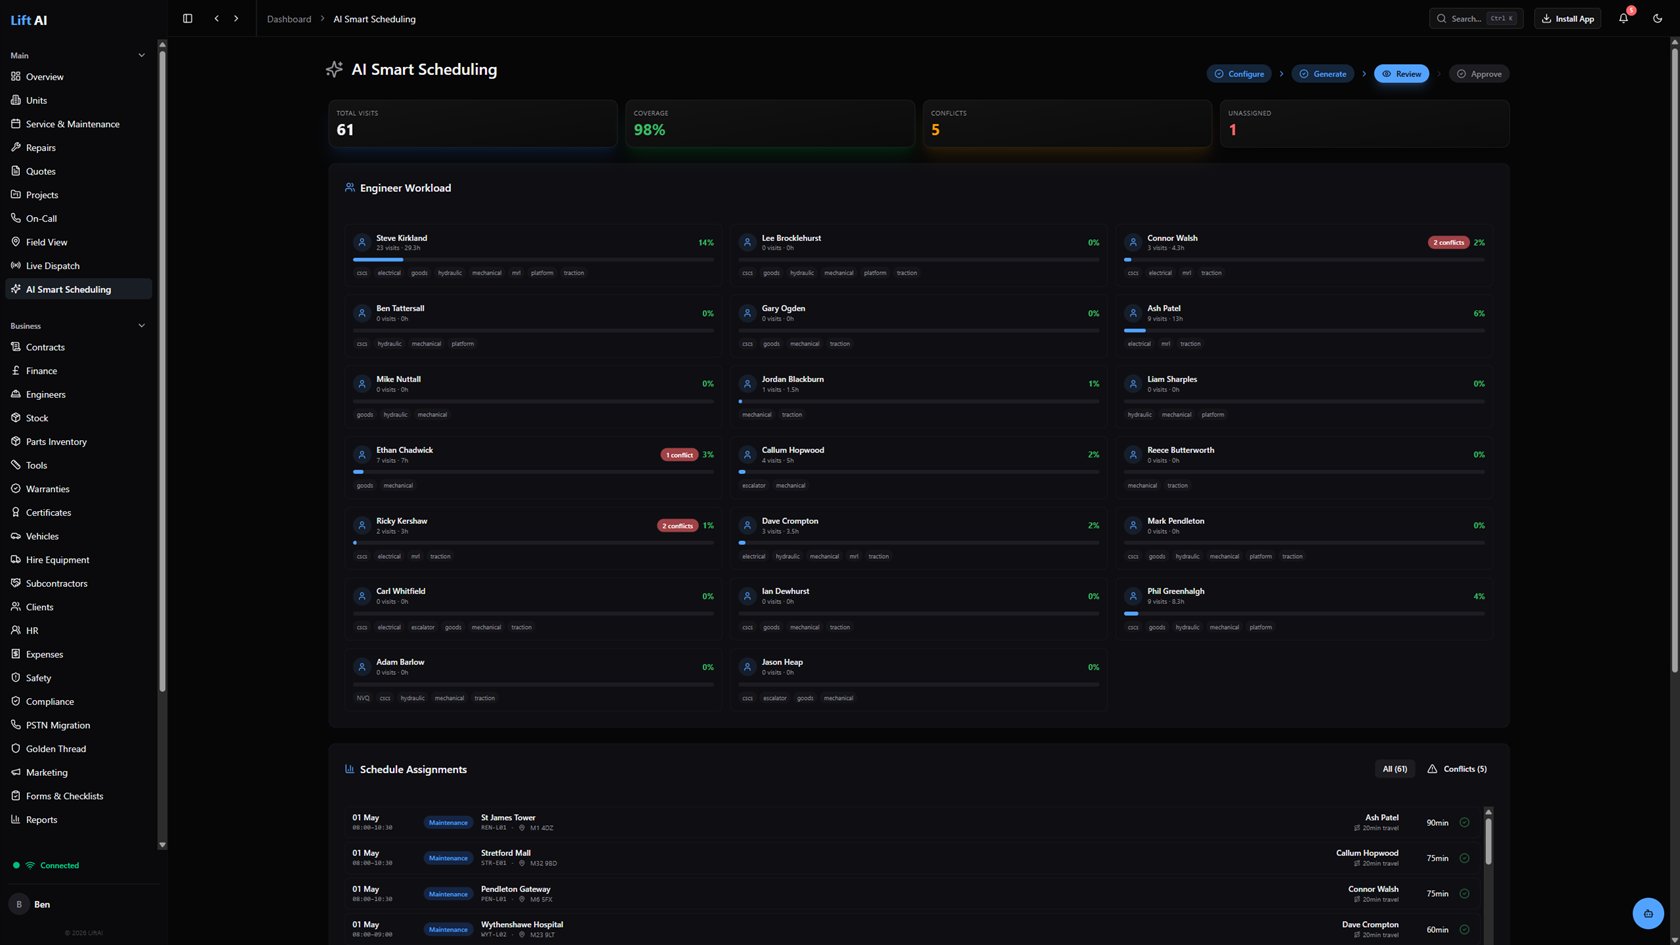Go to the Approve step
This screenshot has height=945, width=1680.
click(1479, 74)
